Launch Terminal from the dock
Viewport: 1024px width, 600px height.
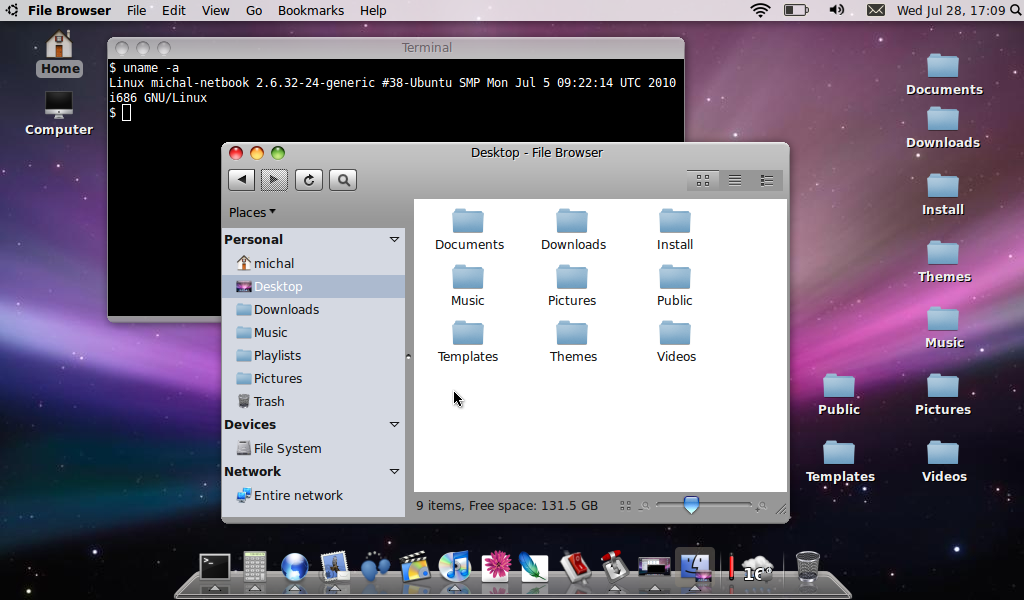215,567
